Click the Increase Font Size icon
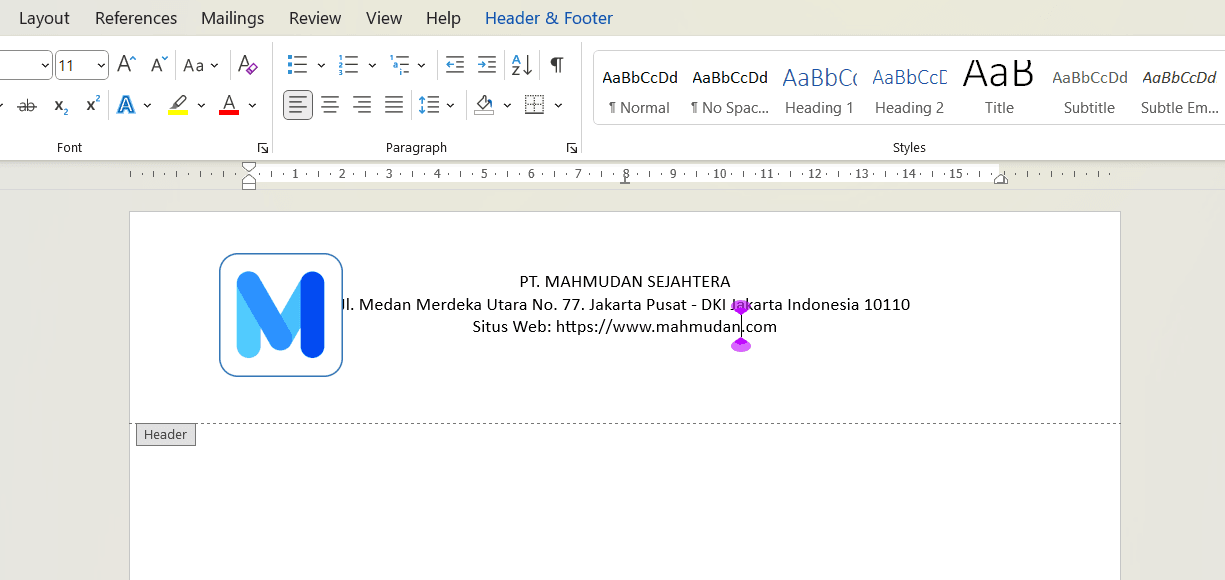Viewport: 1225px width, 580px height. tap(126, 65)
